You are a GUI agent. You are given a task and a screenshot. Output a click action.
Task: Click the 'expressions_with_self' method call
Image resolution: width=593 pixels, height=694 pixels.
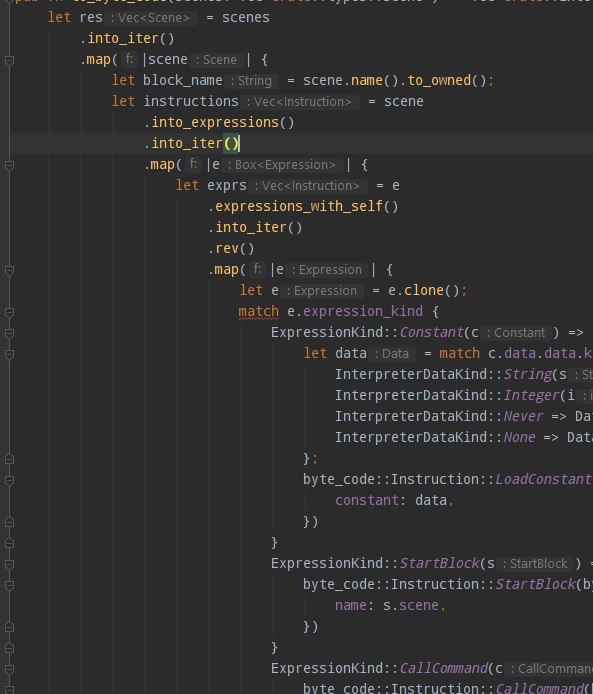pos(299,206)
